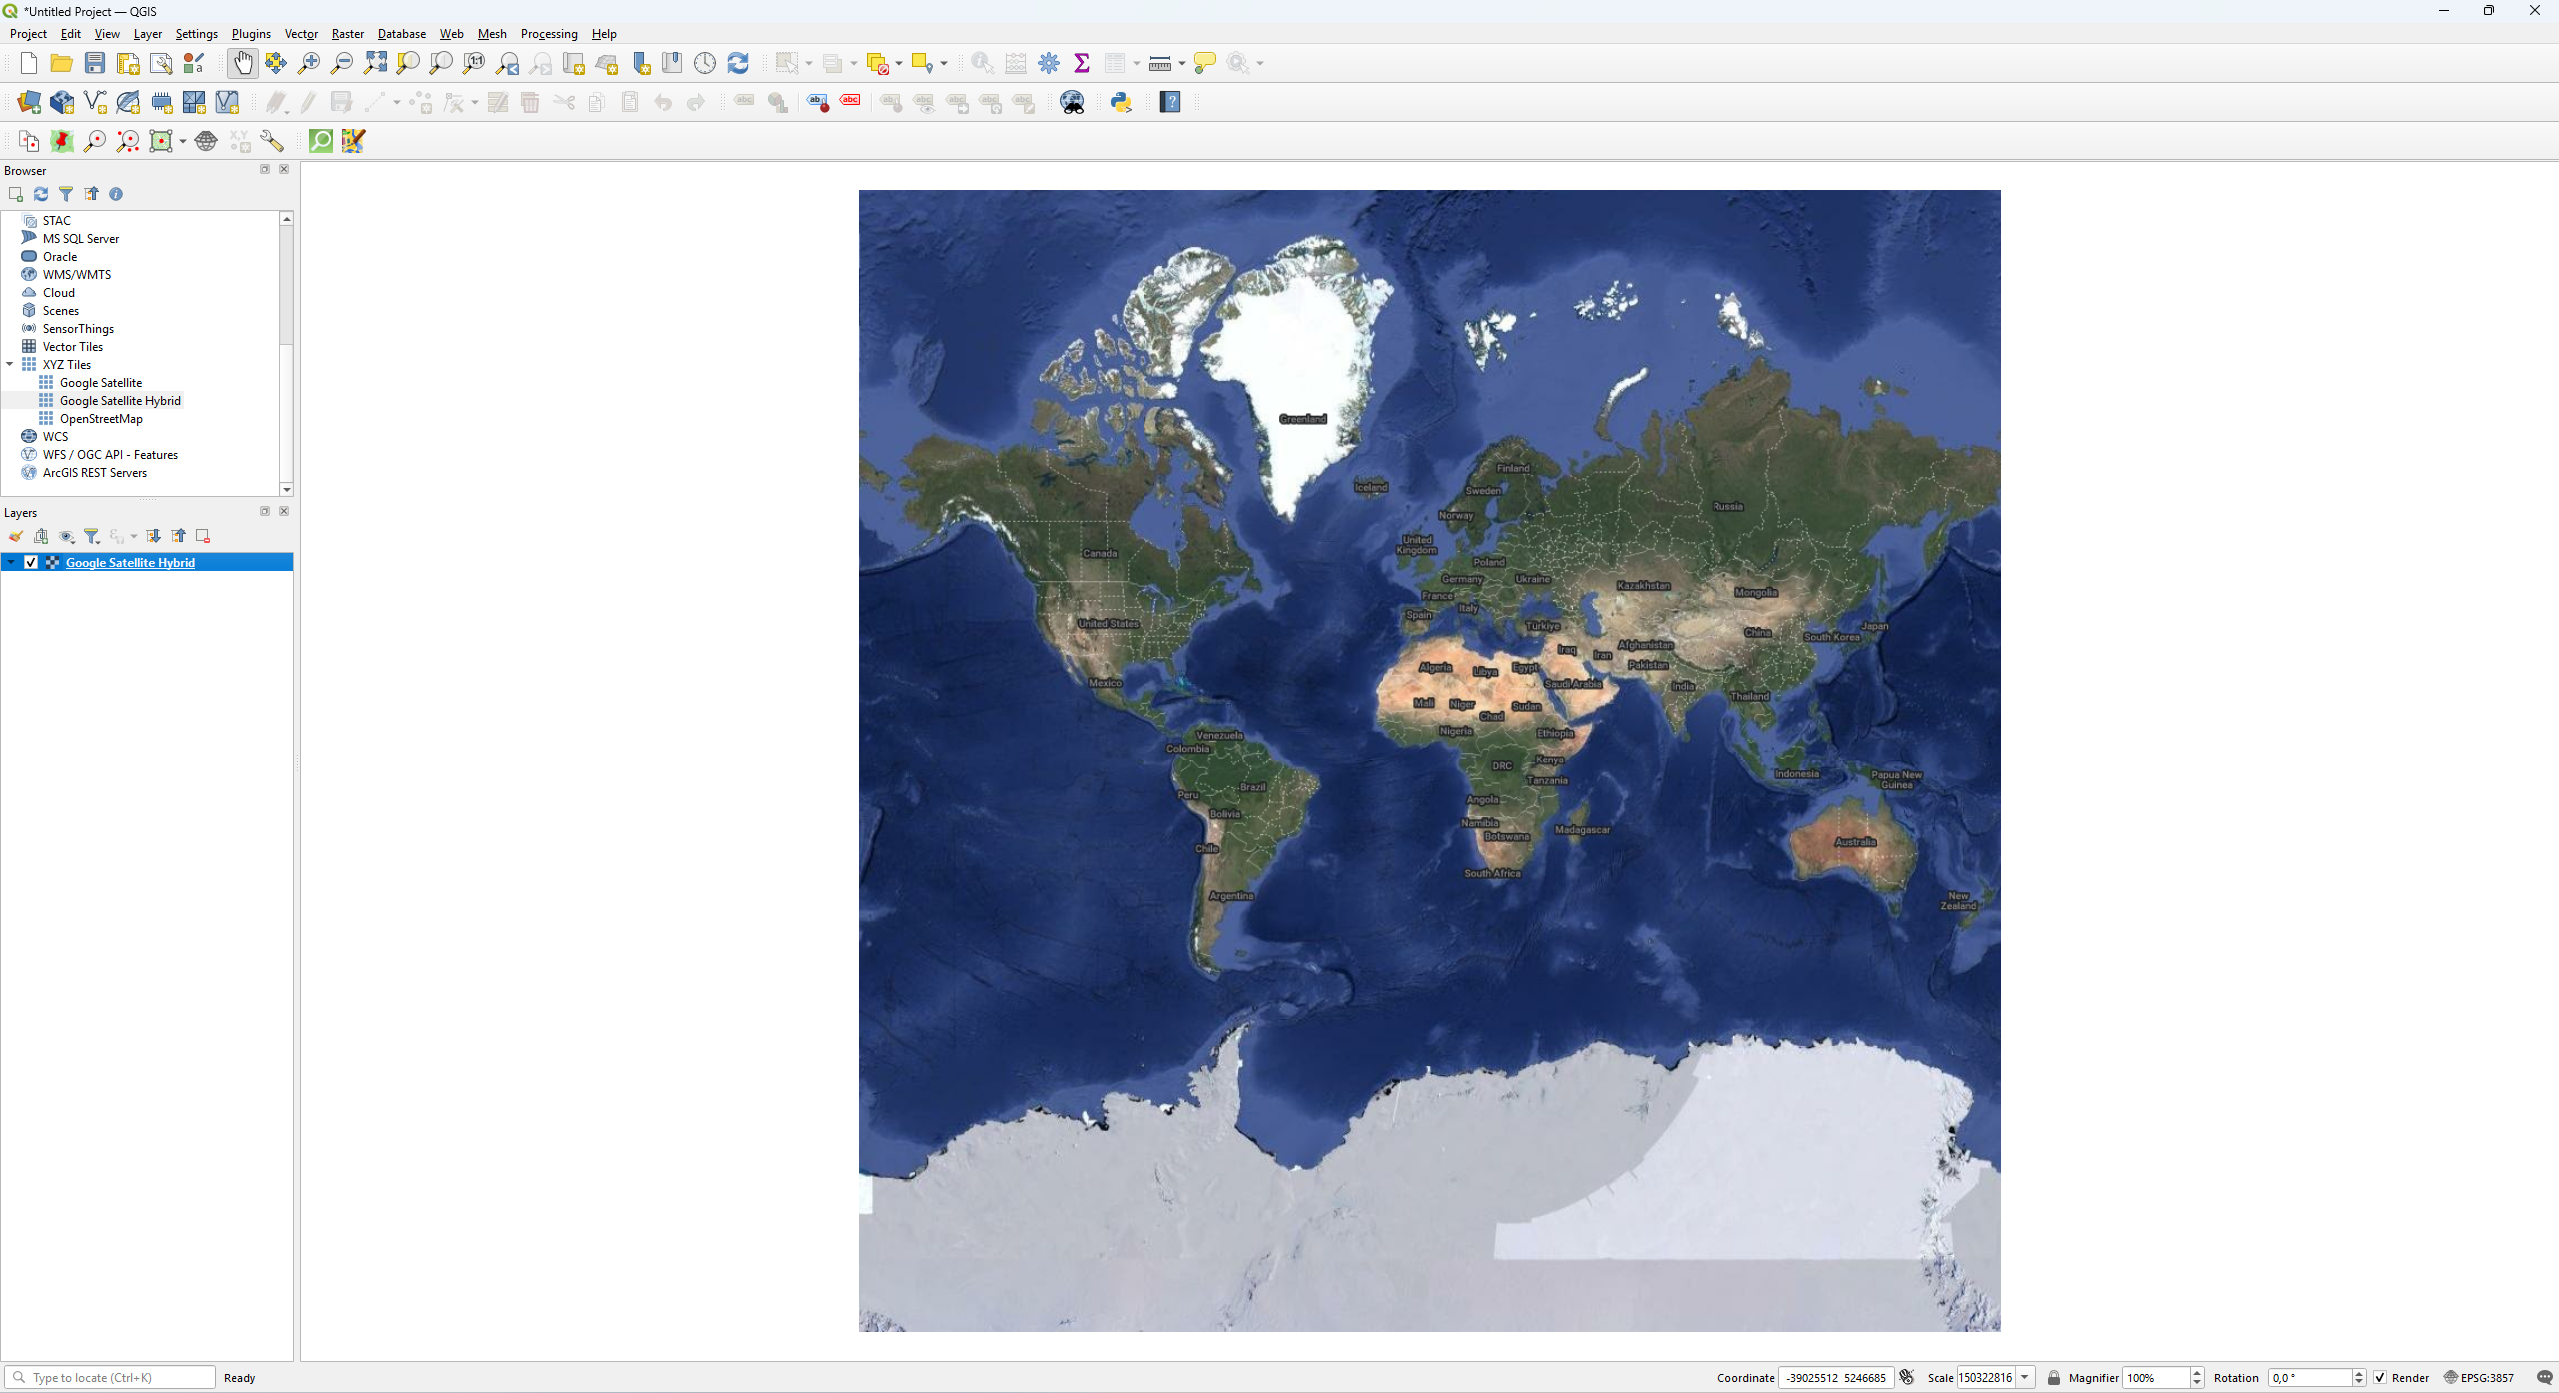Select the Pan Map hand tool
Viewport: 2559px width, 1393px height.
coord(243,63)
